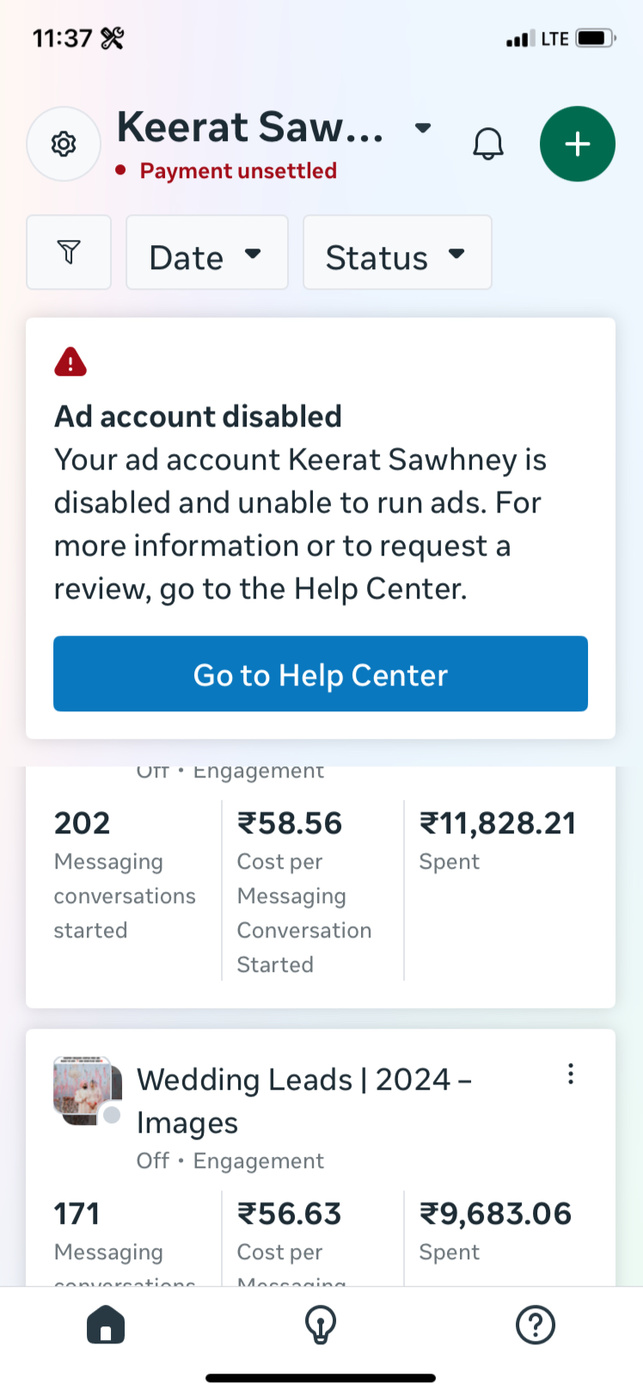
Task: Open the Wedding Leads | 2024 – Images campaign title
Action: pos(304,1099)
